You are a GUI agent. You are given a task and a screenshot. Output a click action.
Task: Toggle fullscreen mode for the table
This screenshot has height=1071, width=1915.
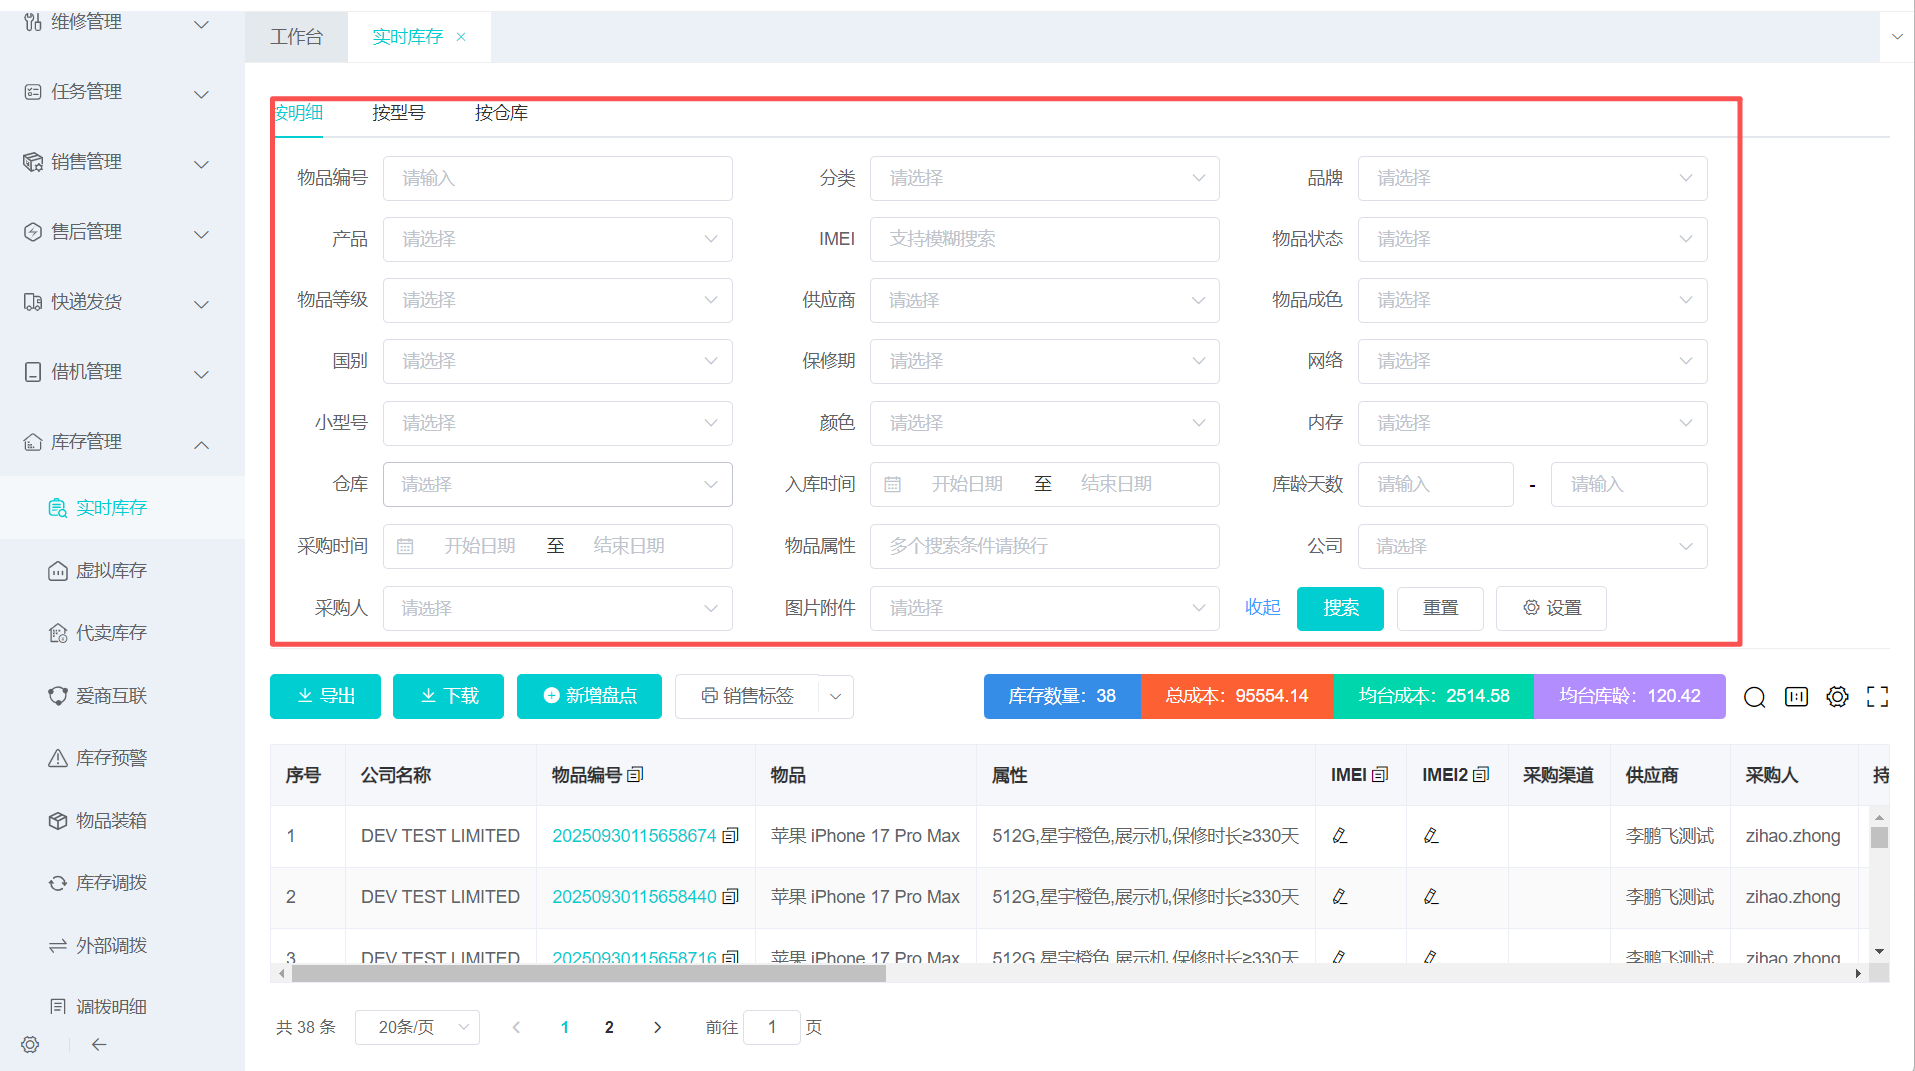tap(1877, 697)
